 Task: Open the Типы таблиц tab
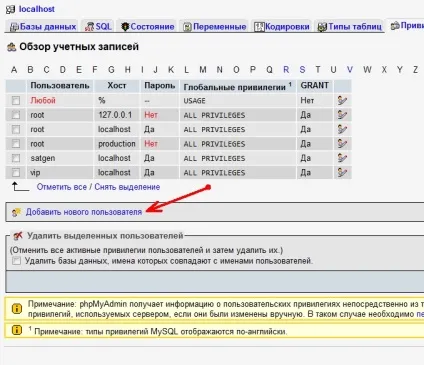(x=350, y=27)
